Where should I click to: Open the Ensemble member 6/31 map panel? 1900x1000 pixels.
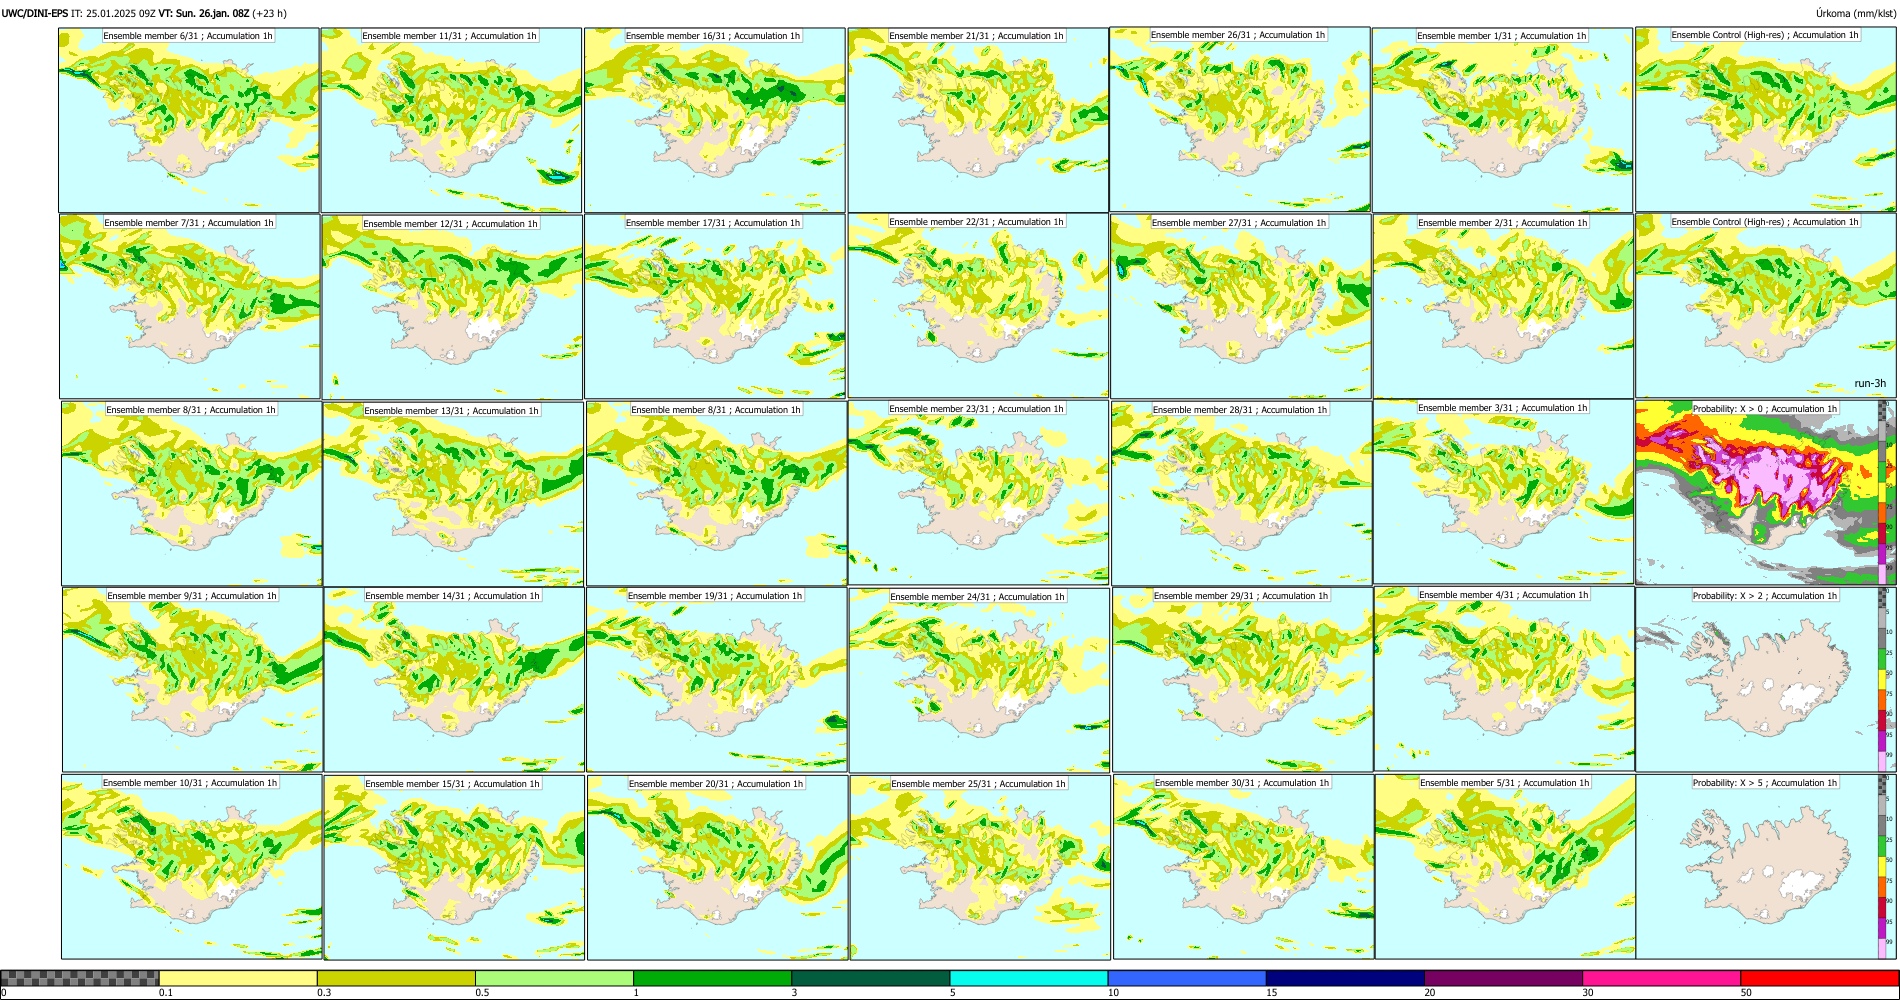(x=189, y=119)
